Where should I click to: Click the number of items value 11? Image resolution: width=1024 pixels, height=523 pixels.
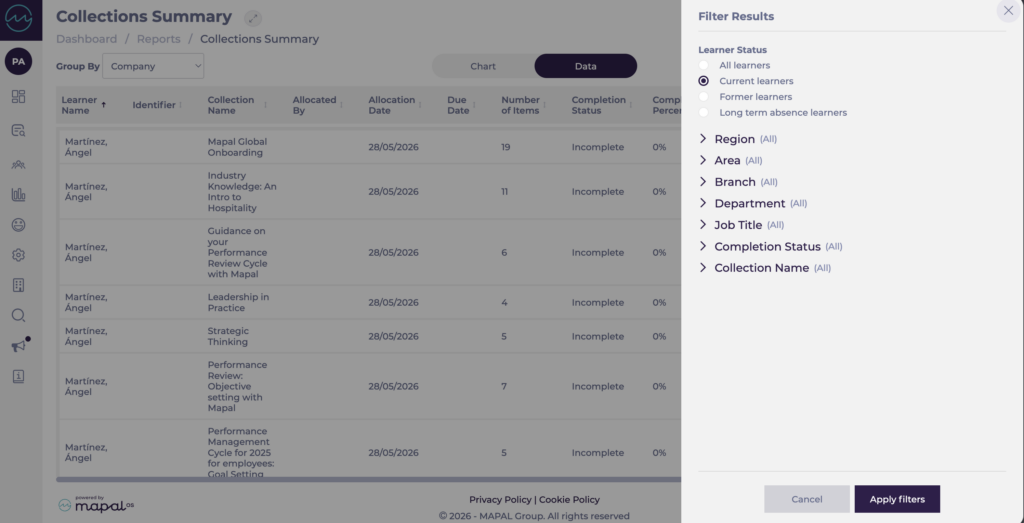click(504, 192)
